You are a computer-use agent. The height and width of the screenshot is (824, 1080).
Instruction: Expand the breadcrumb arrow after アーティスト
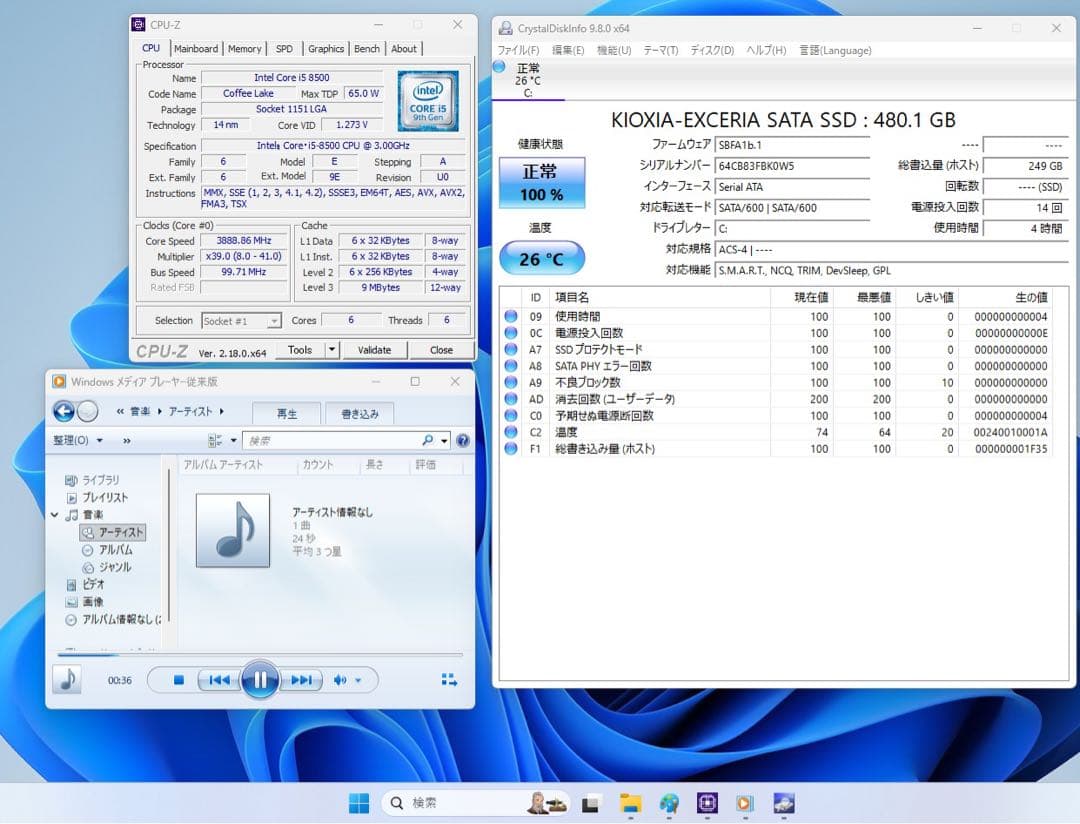[x=222, y=411]
